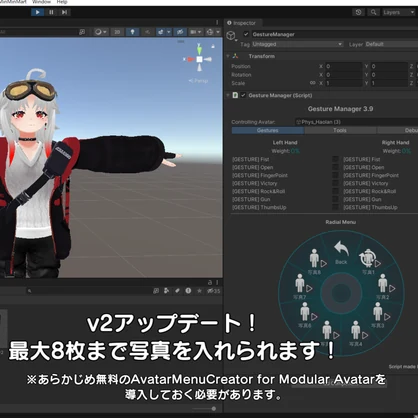Viewport: 418px width, 418px height.
Task: Toggle hidden objects visibility icon
Action: [x=180, y=32]
